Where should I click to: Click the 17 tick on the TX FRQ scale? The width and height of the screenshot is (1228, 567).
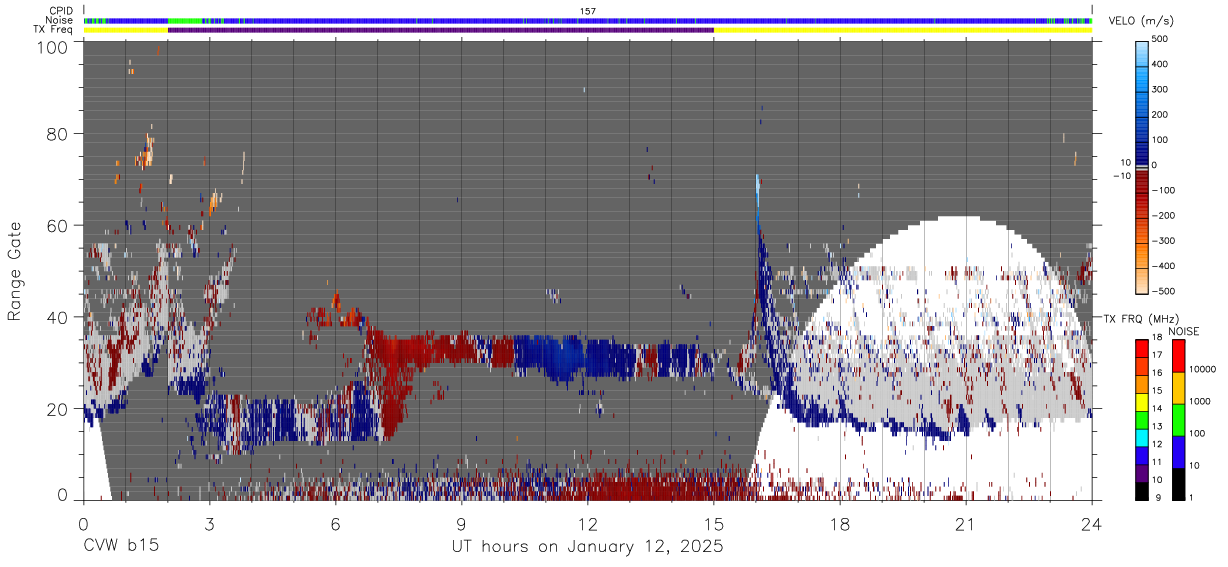pos(1159,356)
